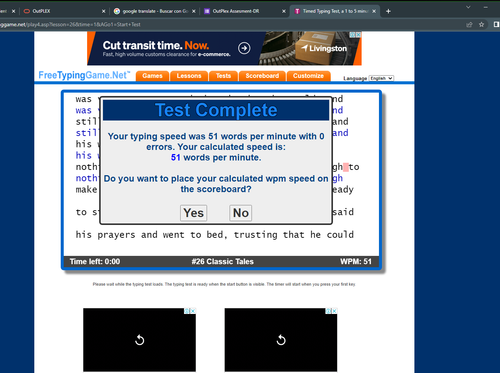Click the share page icon
Image resolution: width=500 pixels, height=373 pixels.
coord(469,24)
